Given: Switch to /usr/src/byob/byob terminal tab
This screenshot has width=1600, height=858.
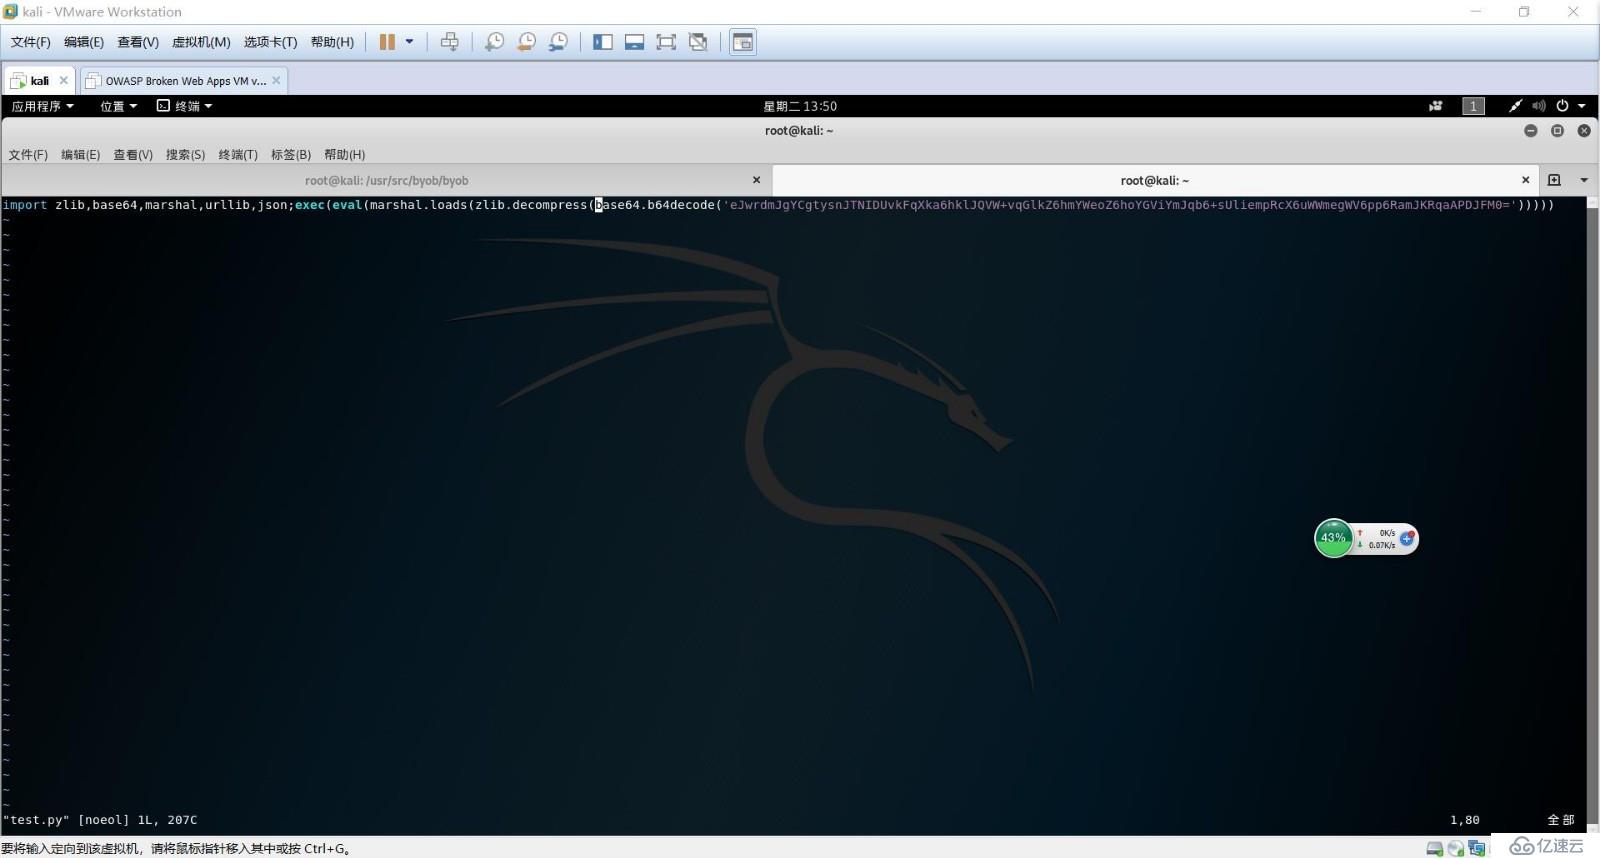Looking at the screenshot, I should pos(386,181).
